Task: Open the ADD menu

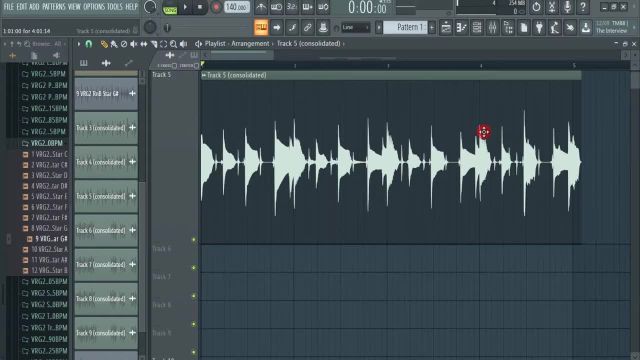Action: [x=34, y=7]
